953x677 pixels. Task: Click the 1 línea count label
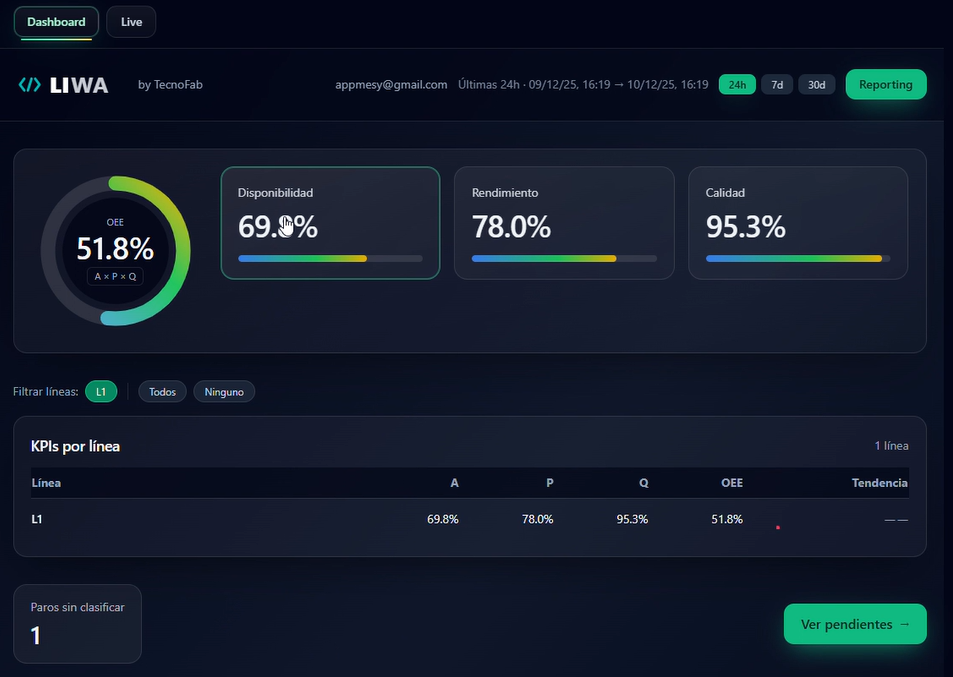coord(891,446)
